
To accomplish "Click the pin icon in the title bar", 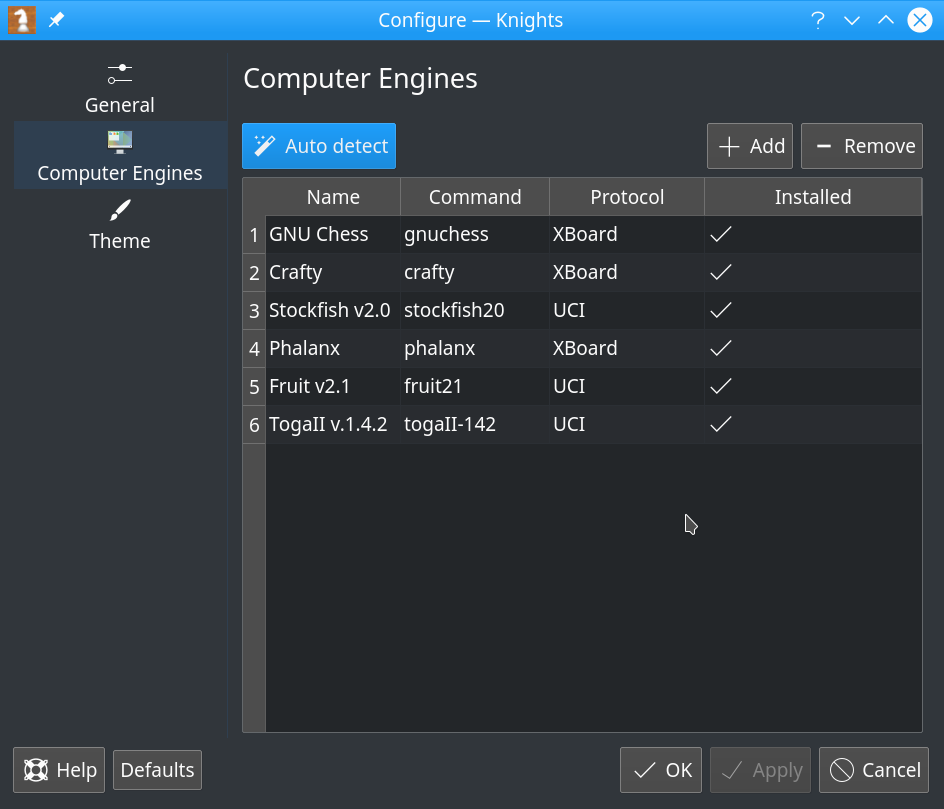I will coord(56,20).
